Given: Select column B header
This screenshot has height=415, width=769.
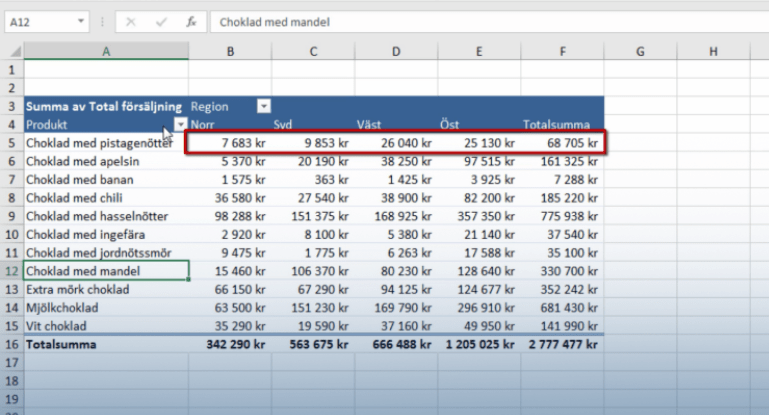Looking at the screenshot, I should click(x=229, y=51).
